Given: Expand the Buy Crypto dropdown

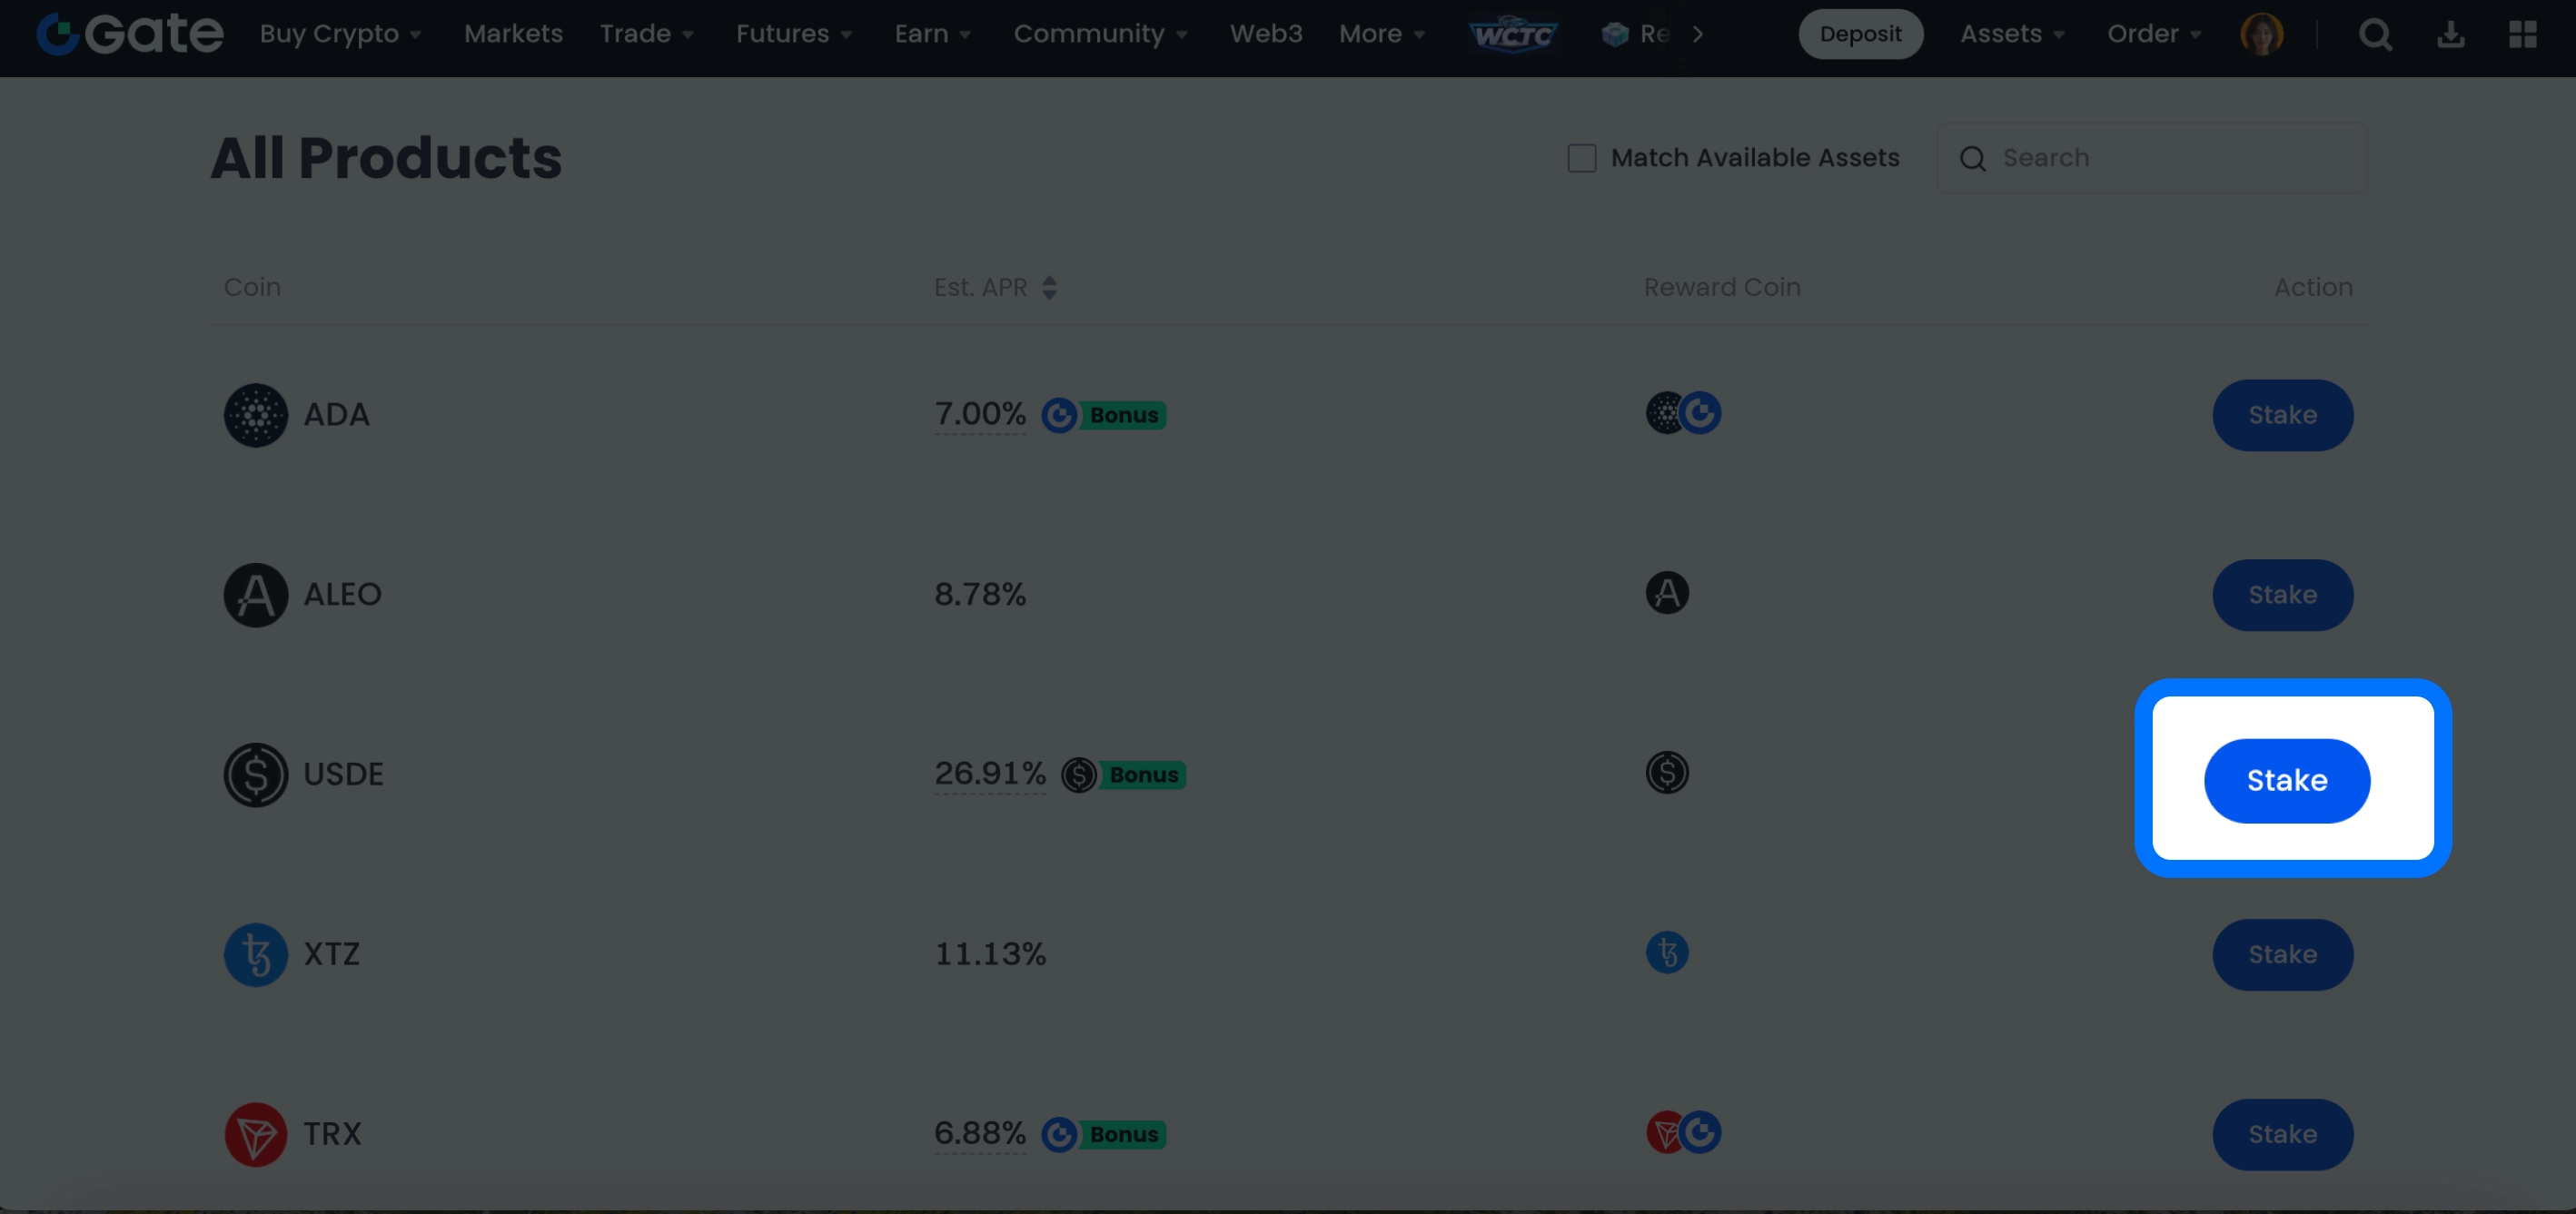Looking at the screenshot, I should tap(340, 34).
